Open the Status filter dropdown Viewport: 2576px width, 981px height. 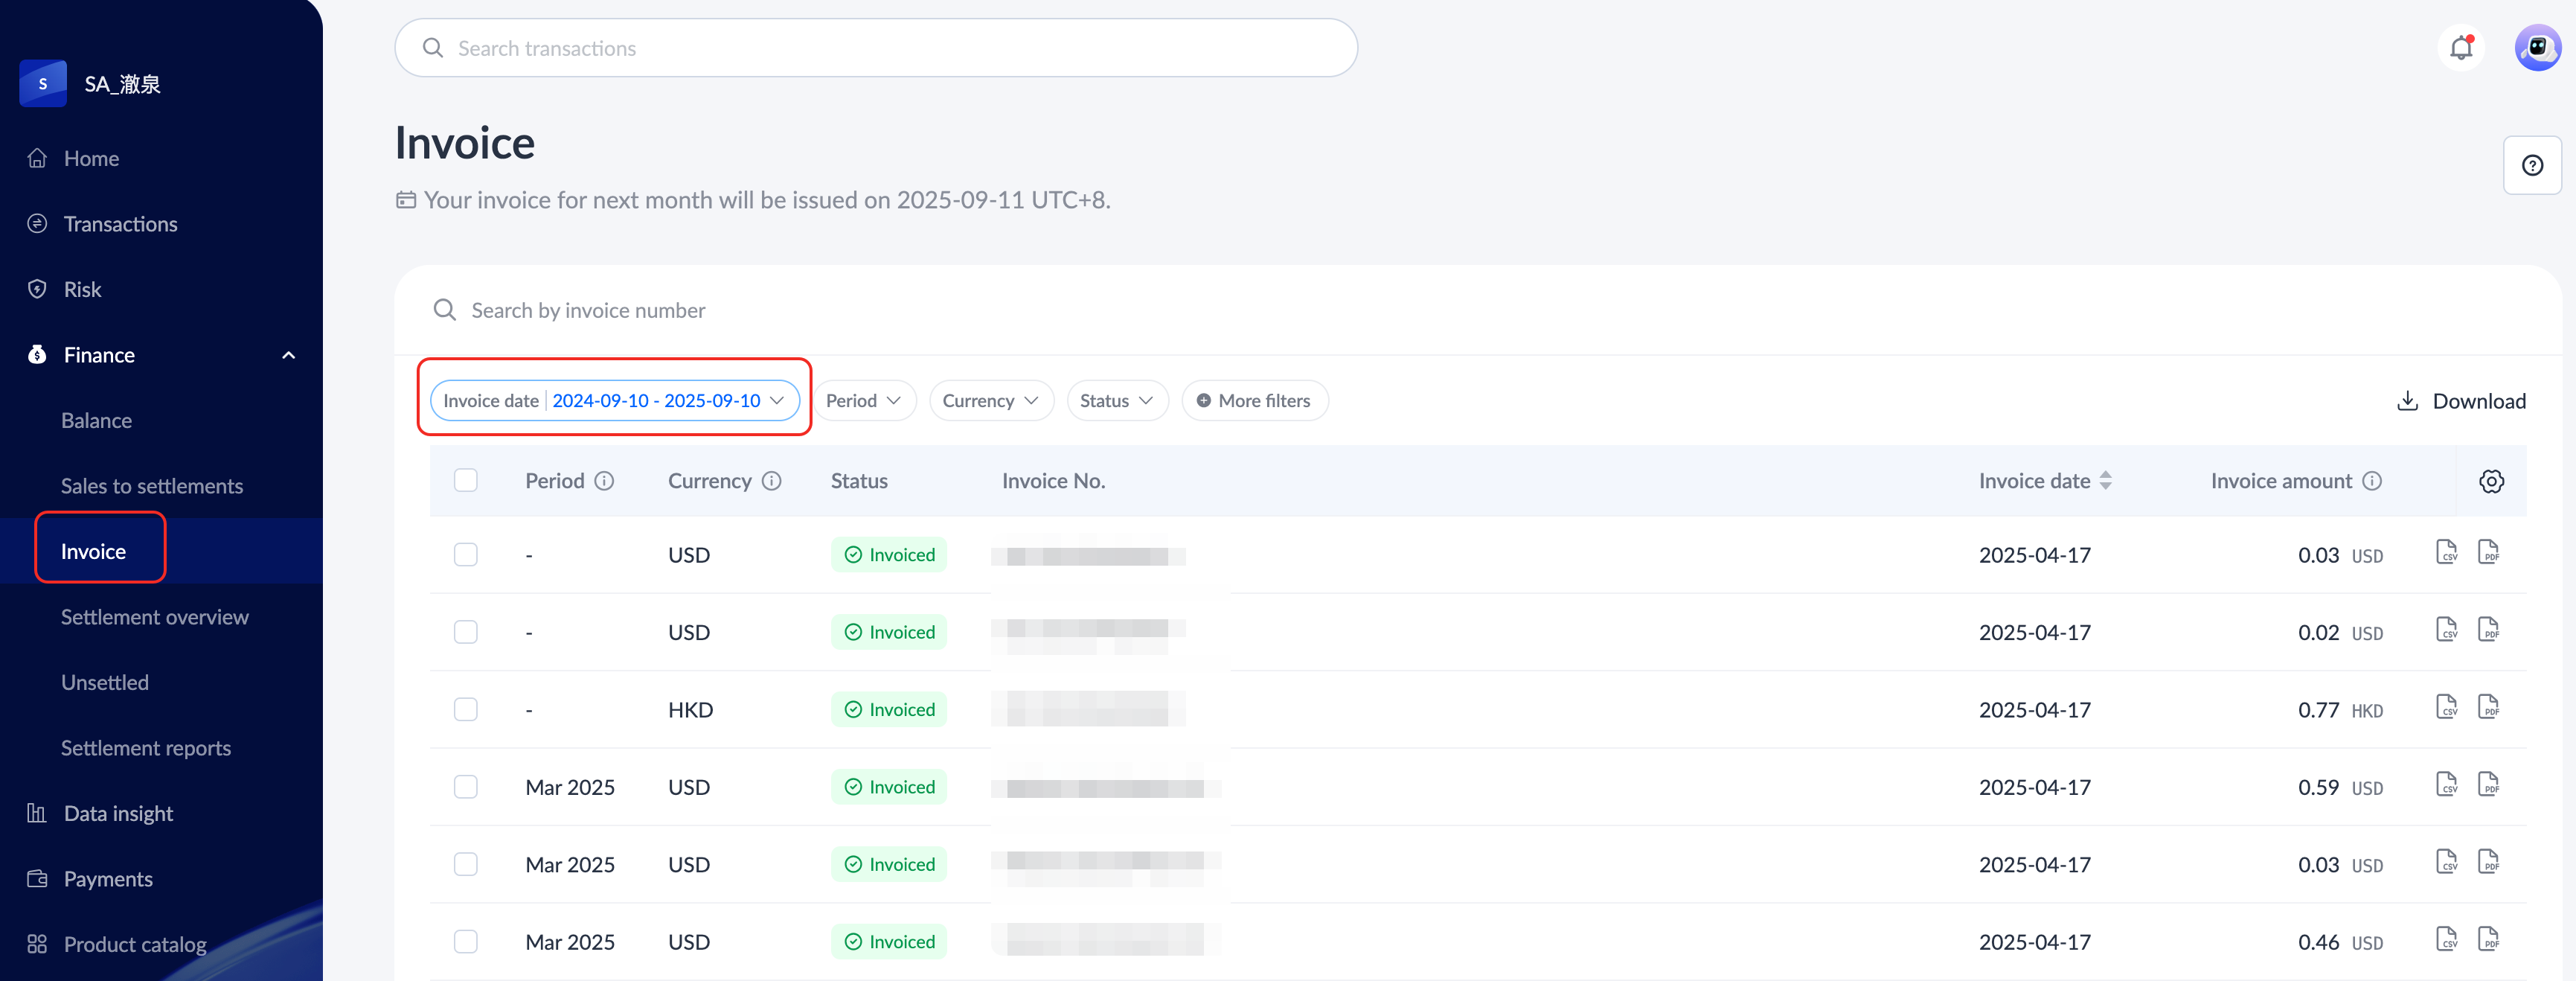coord(1116,401)
